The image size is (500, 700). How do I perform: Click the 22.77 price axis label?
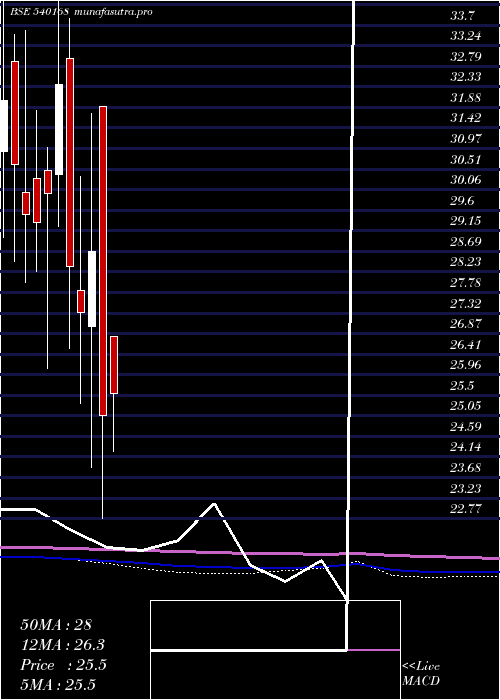pos(466,508)
